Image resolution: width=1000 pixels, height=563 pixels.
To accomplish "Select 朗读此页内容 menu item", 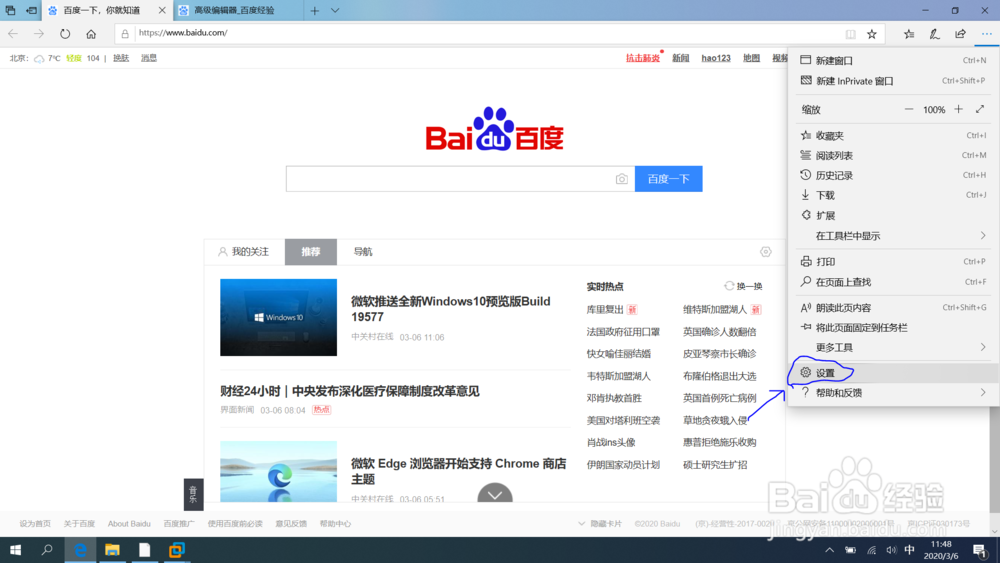I will 893,308.
